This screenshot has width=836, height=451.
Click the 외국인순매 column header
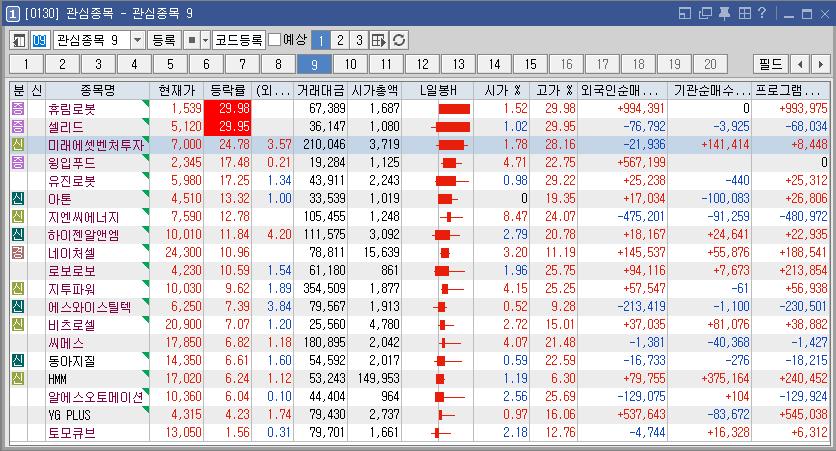623,90
